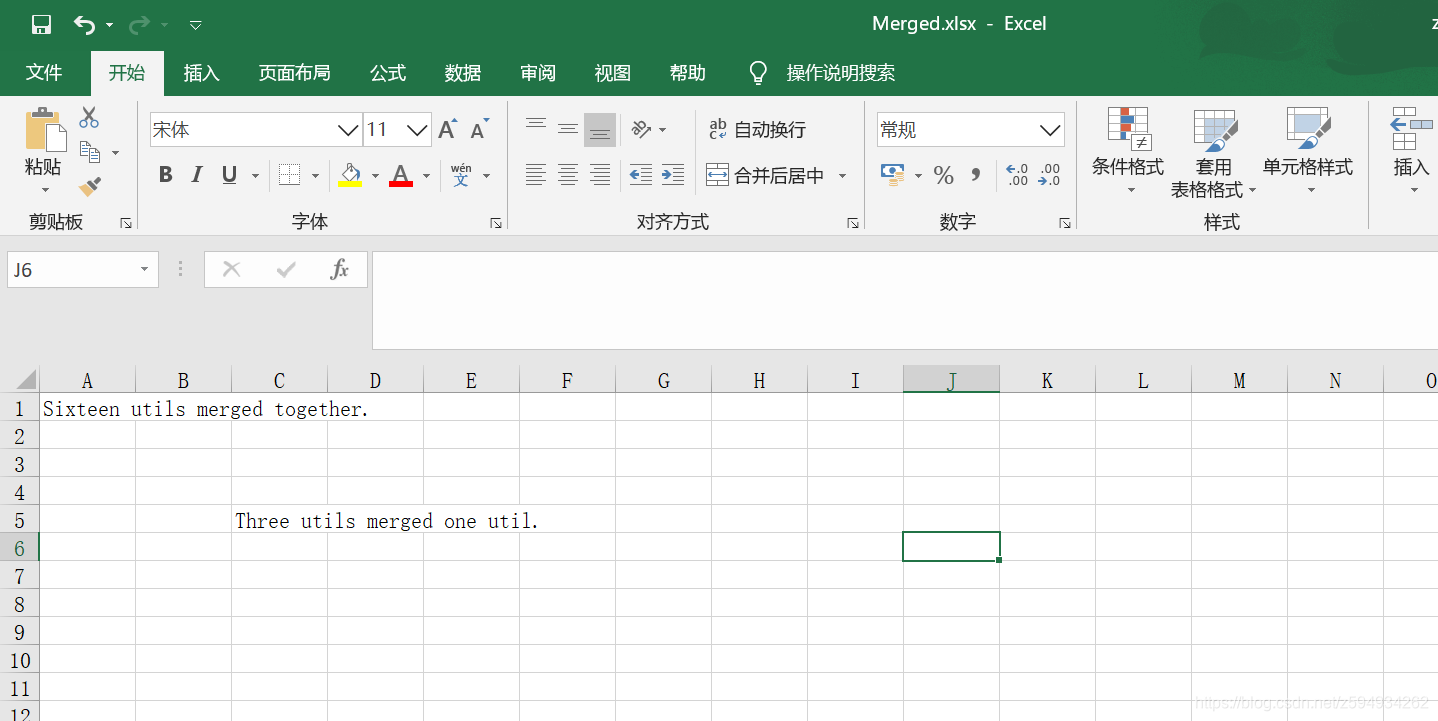Click the Increase Decimal icon

point(1017,175)
